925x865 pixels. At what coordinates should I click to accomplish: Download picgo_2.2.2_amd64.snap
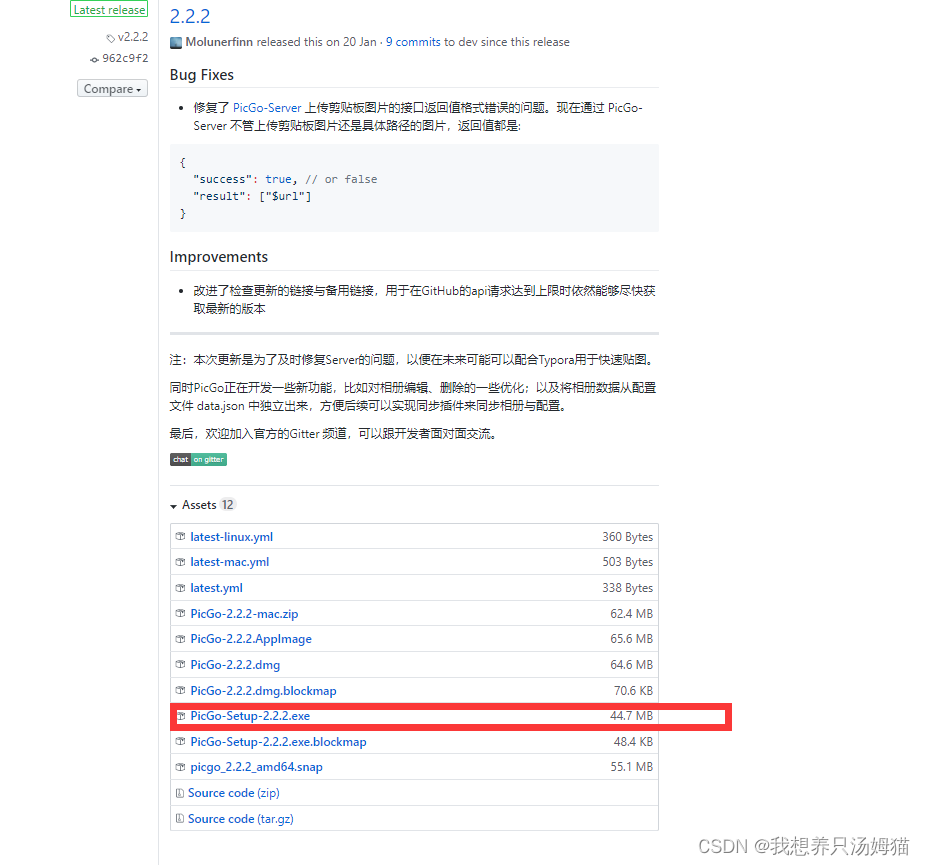coord(257,767)
